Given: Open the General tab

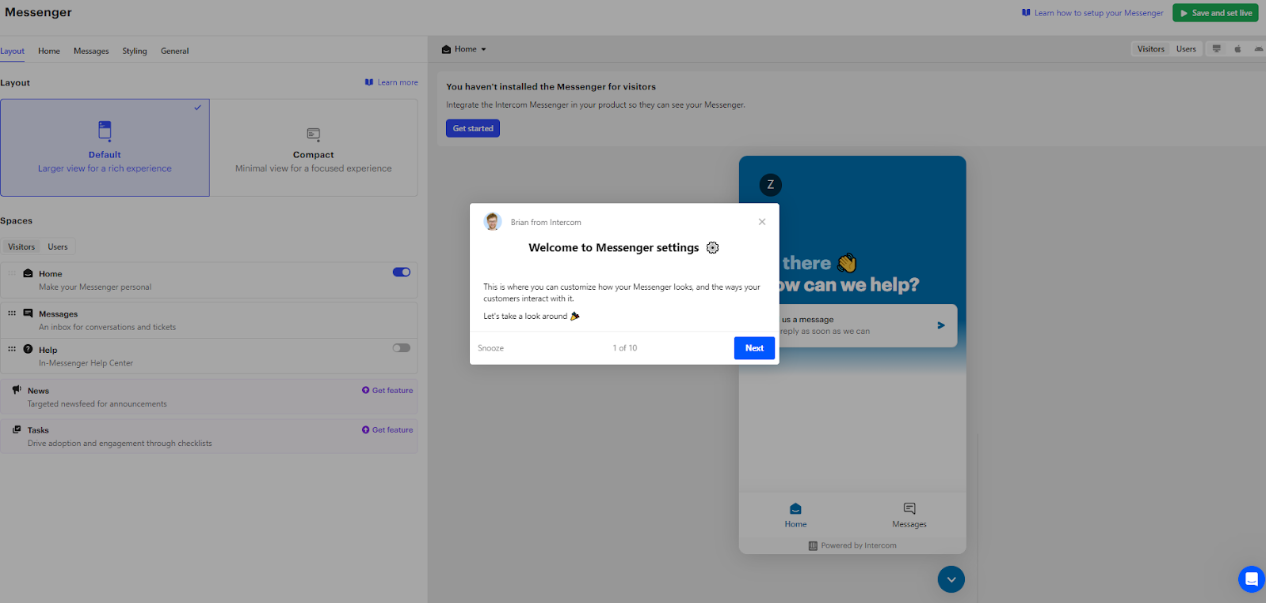Looking at the screenshot, I should pyautogui.click(x=175, y=51).
